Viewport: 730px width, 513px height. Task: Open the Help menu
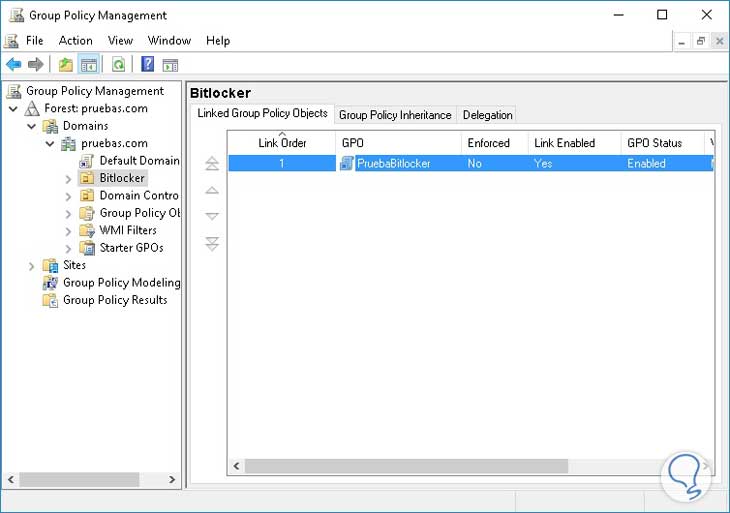218,40
